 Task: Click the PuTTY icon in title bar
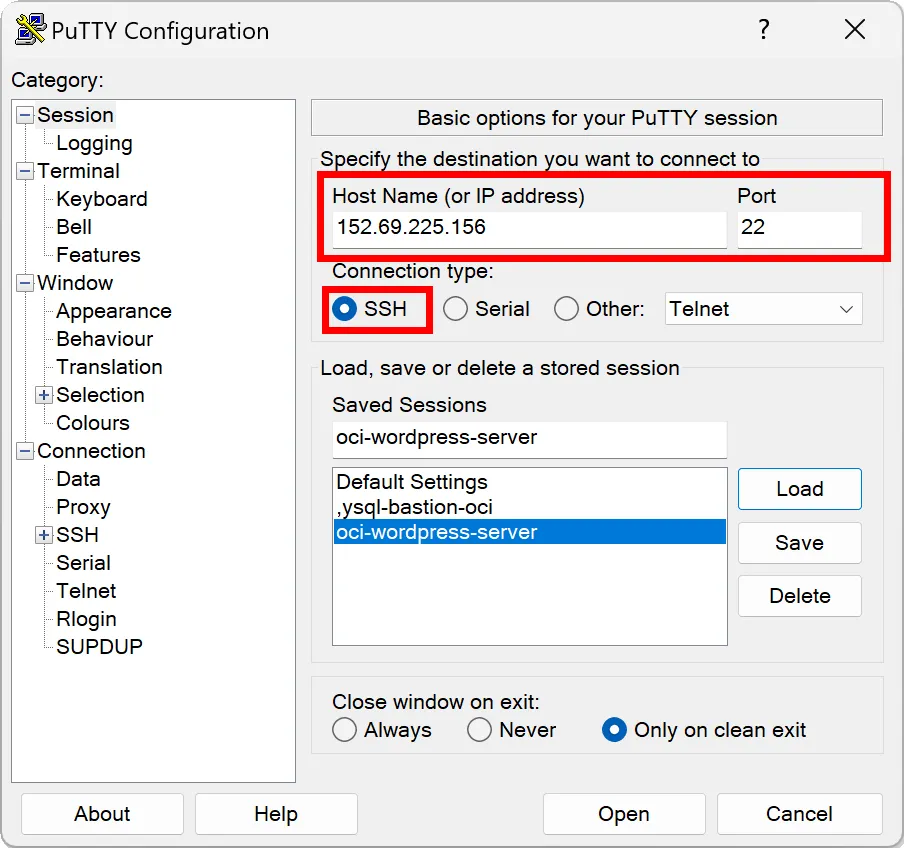click(x=31, y=30)
